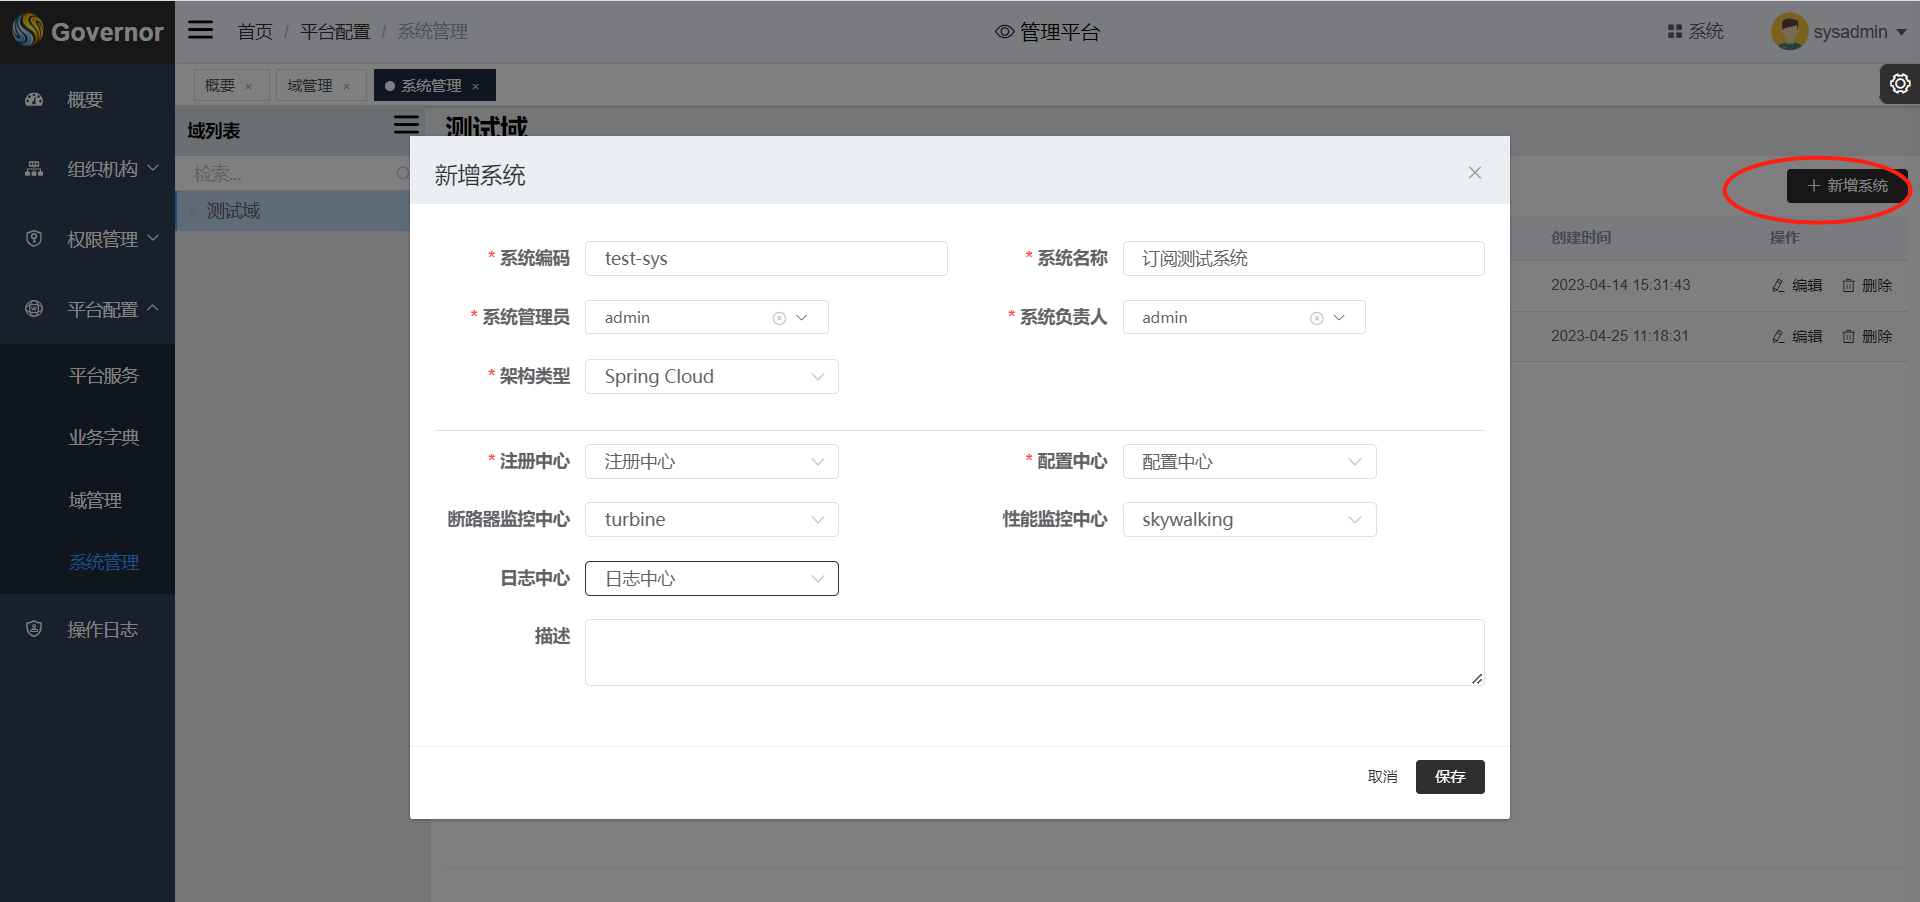
Task: Click the sysadmin user avatar
Action: tap(1788, 31)
